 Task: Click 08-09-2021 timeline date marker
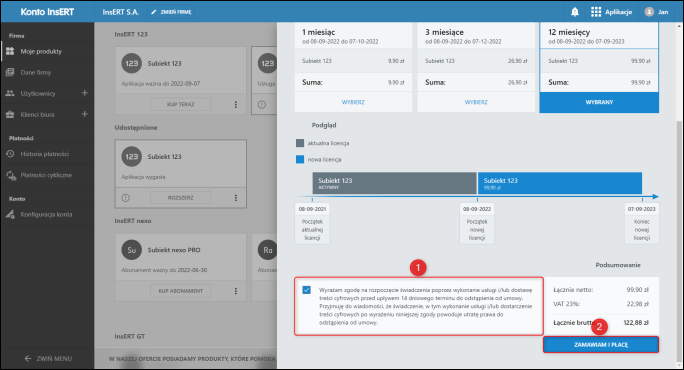[312, 209]
